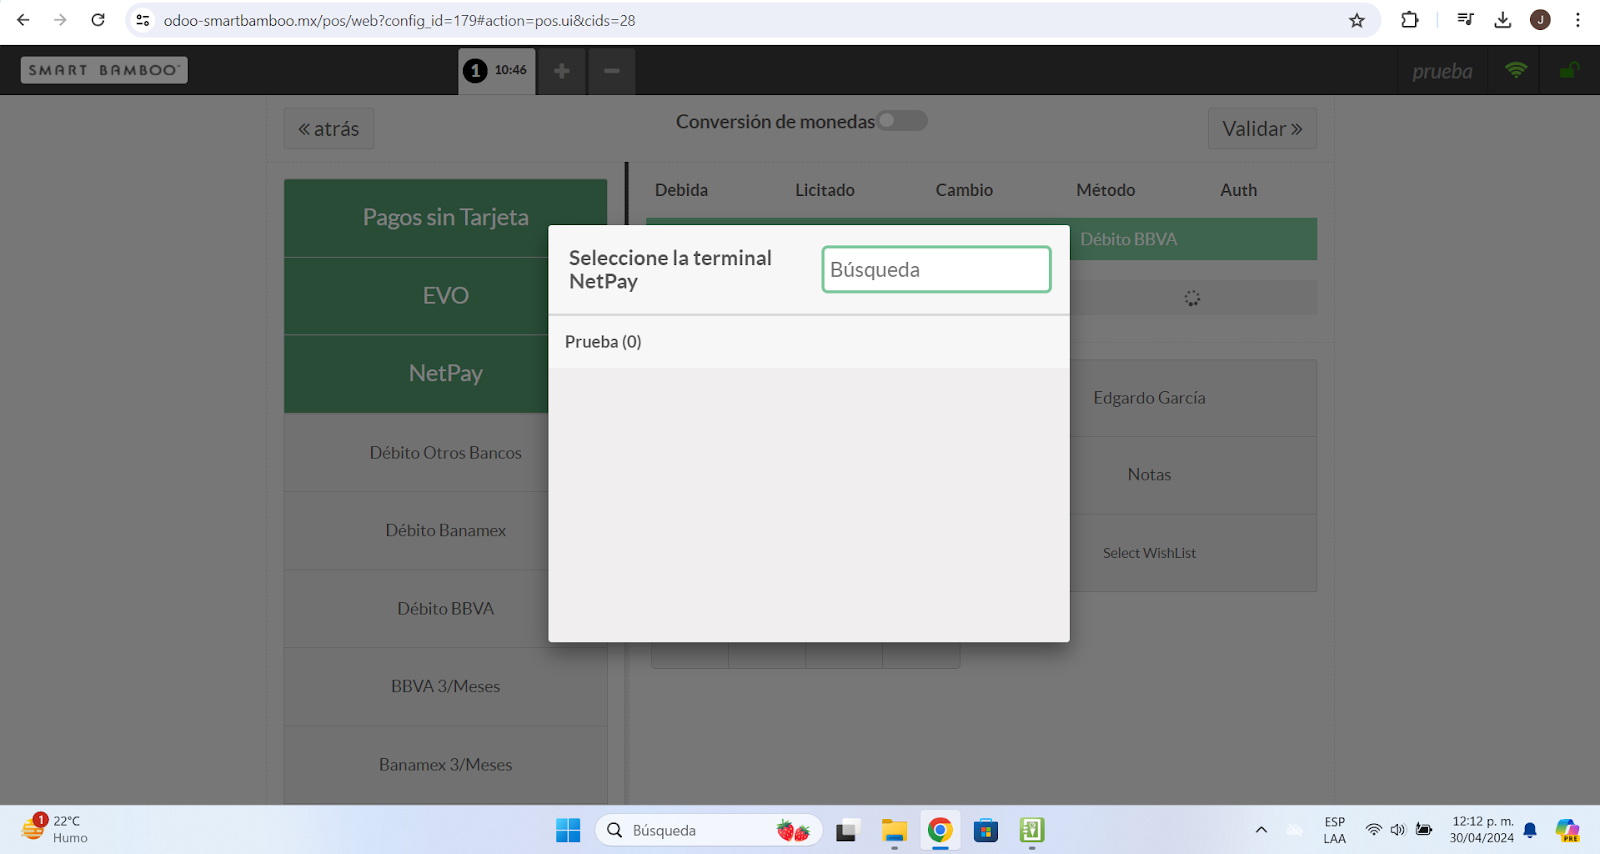Click the Auth column header
This screenshot has height=854, width=1600.
tap(1238, 190)
